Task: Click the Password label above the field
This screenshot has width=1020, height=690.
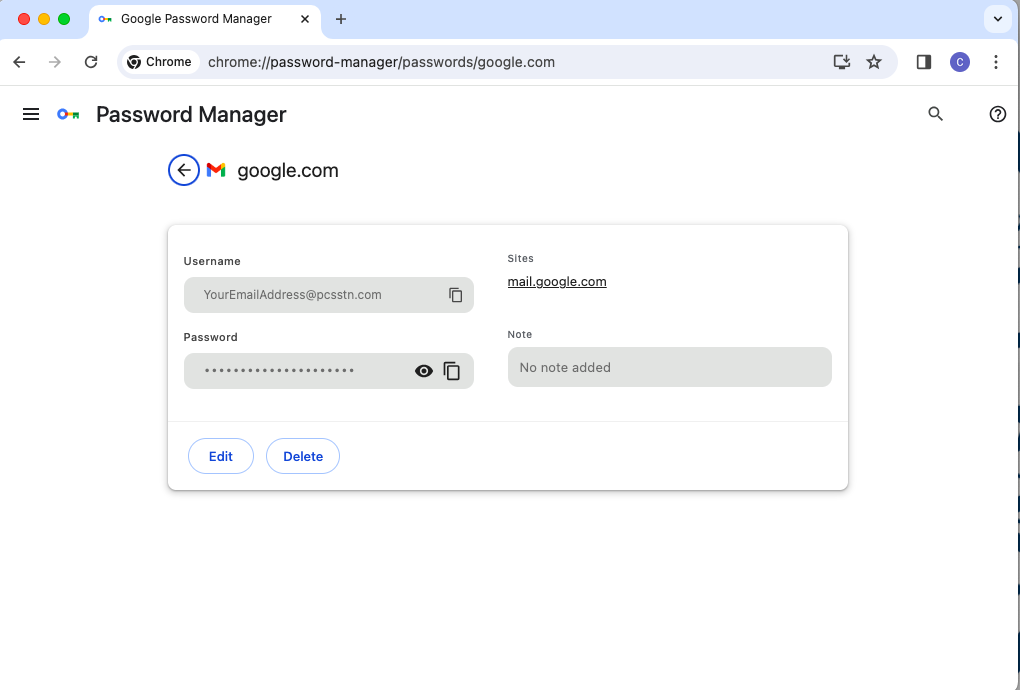Action: 211,337
